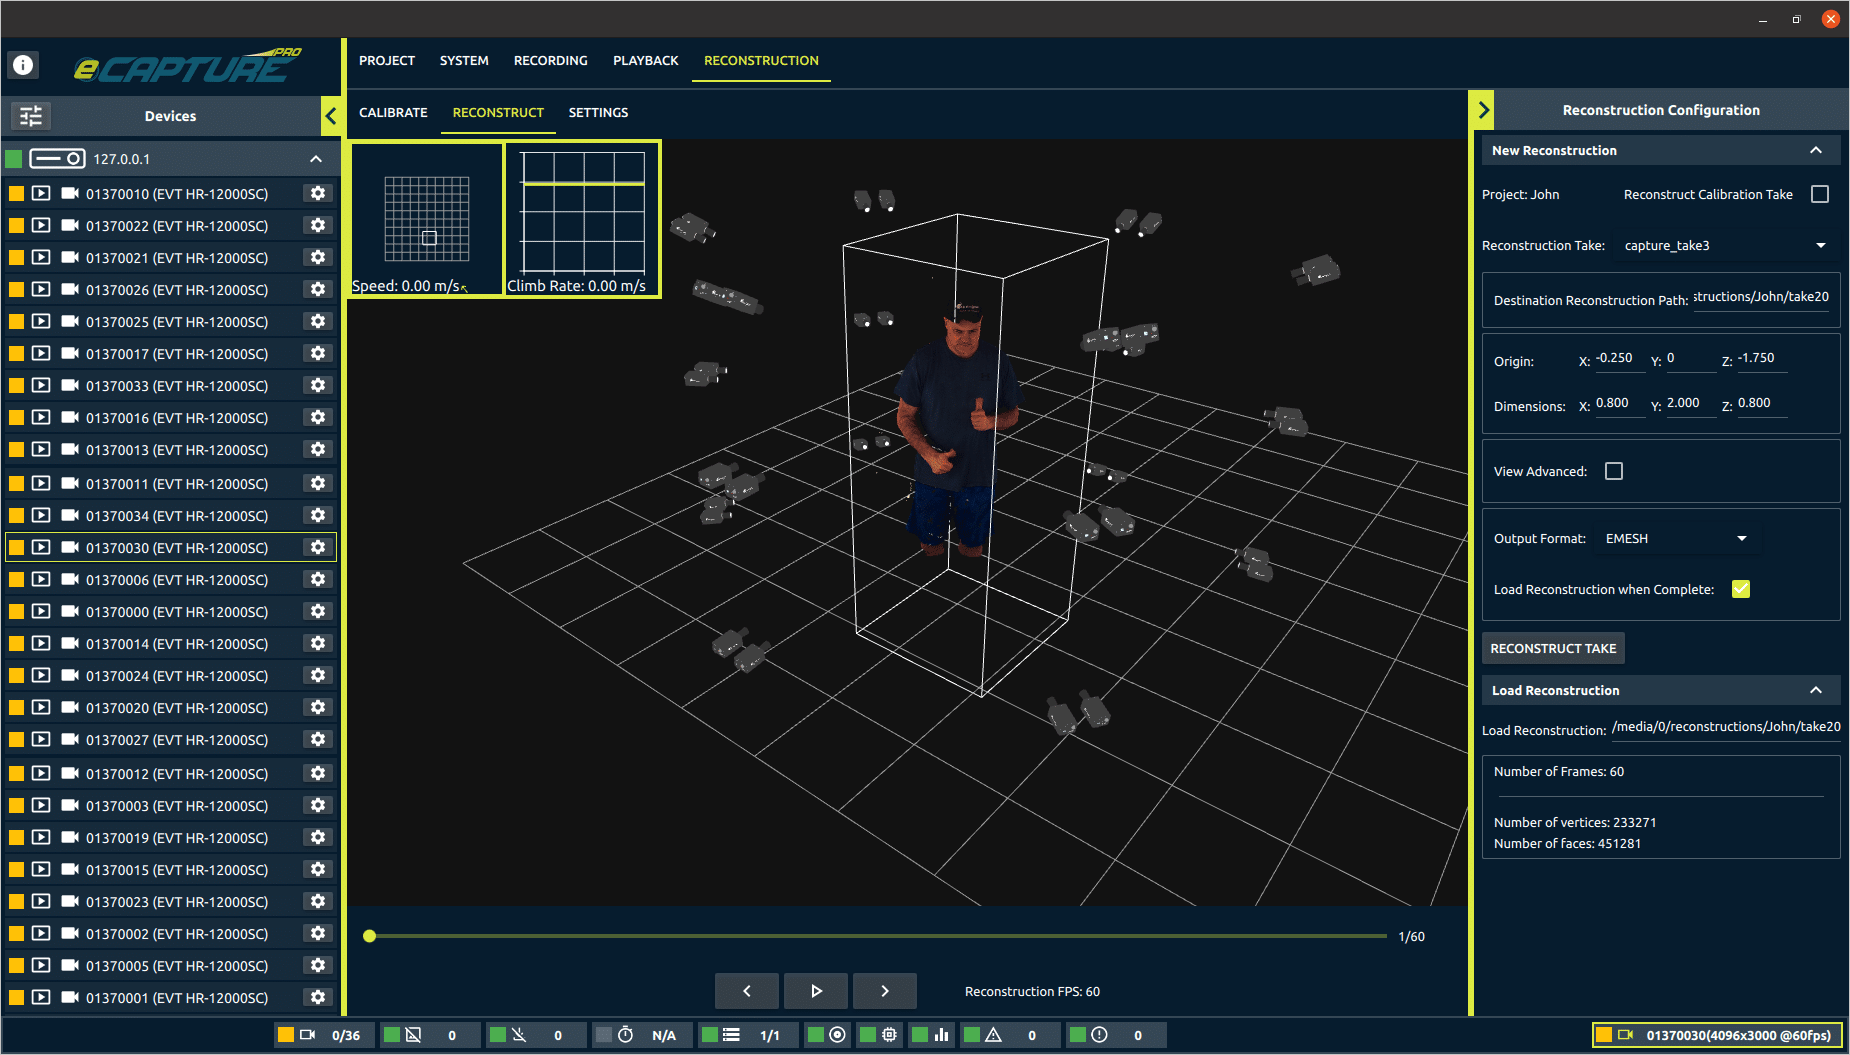The image size is (1850, 1055).
Task: Open the Output Format EMESH dropdown
Action: [1741, 538]
